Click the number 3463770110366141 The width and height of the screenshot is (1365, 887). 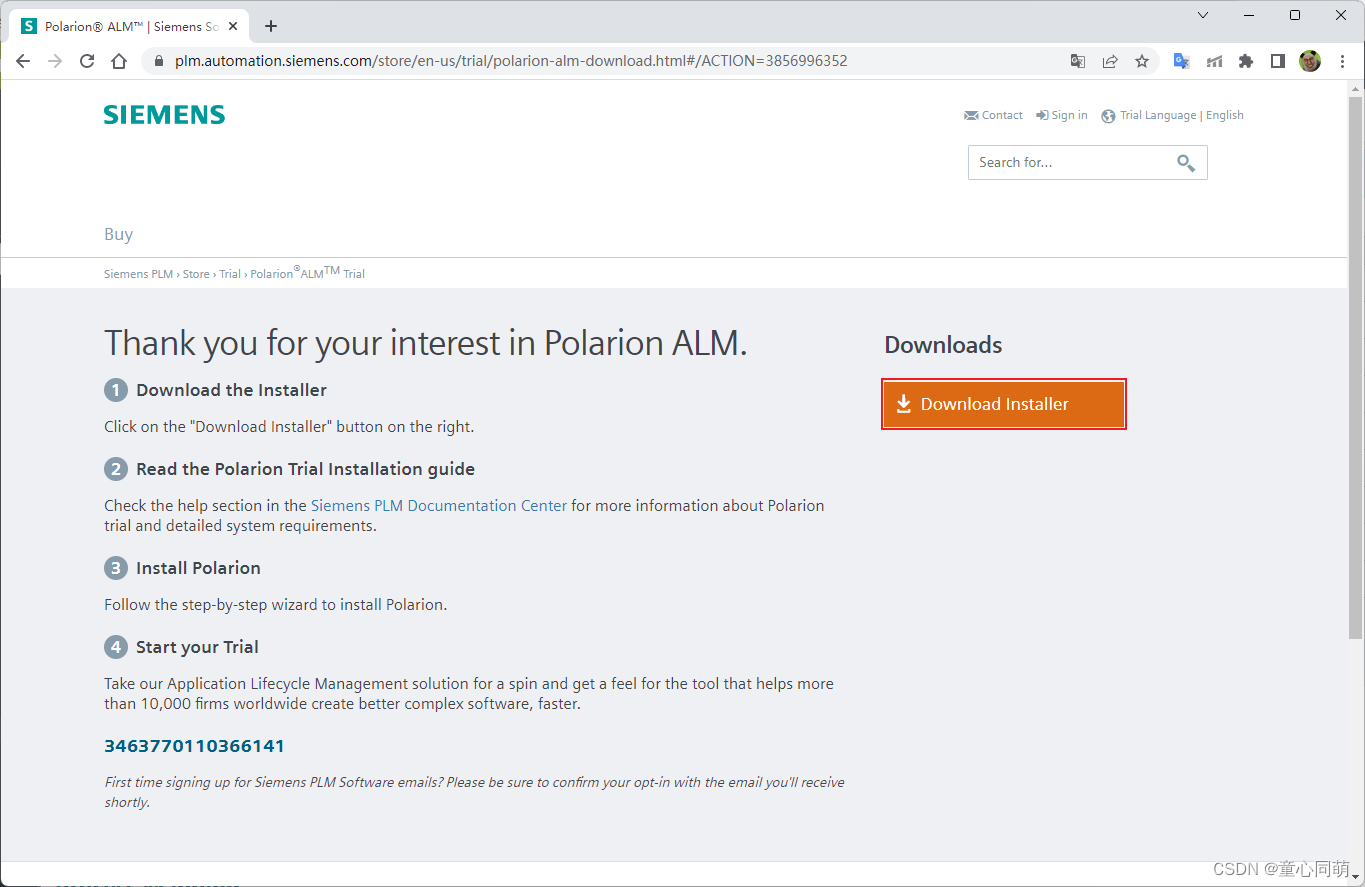[195, 746]
